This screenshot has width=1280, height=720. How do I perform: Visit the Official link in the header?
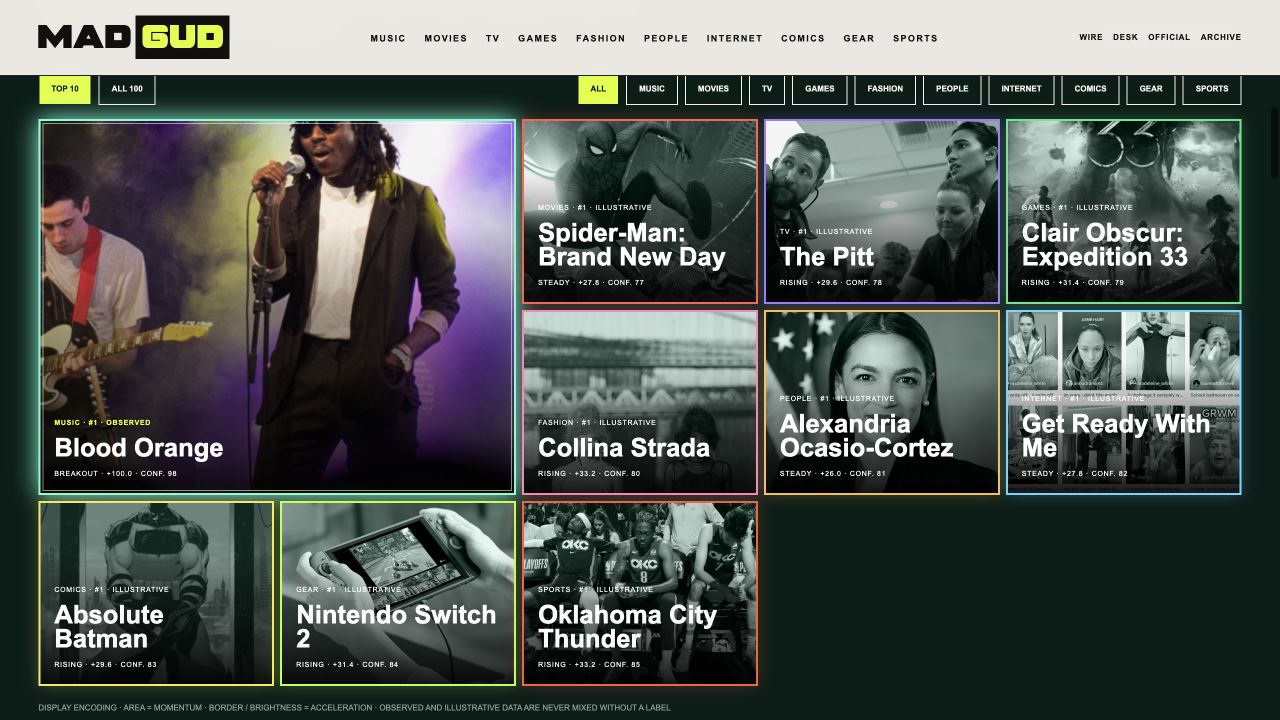pos(1169,37)
